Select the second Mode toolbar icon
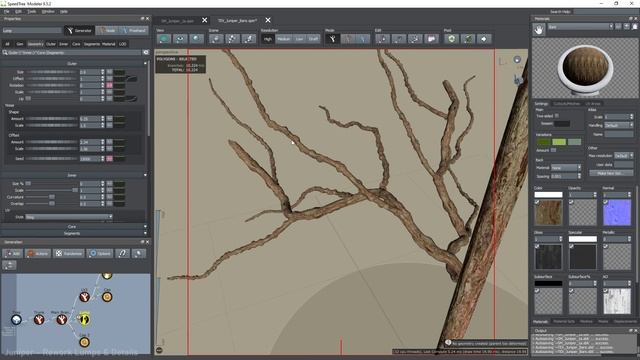This screenshot has width=640, height=360. point(348,39)
